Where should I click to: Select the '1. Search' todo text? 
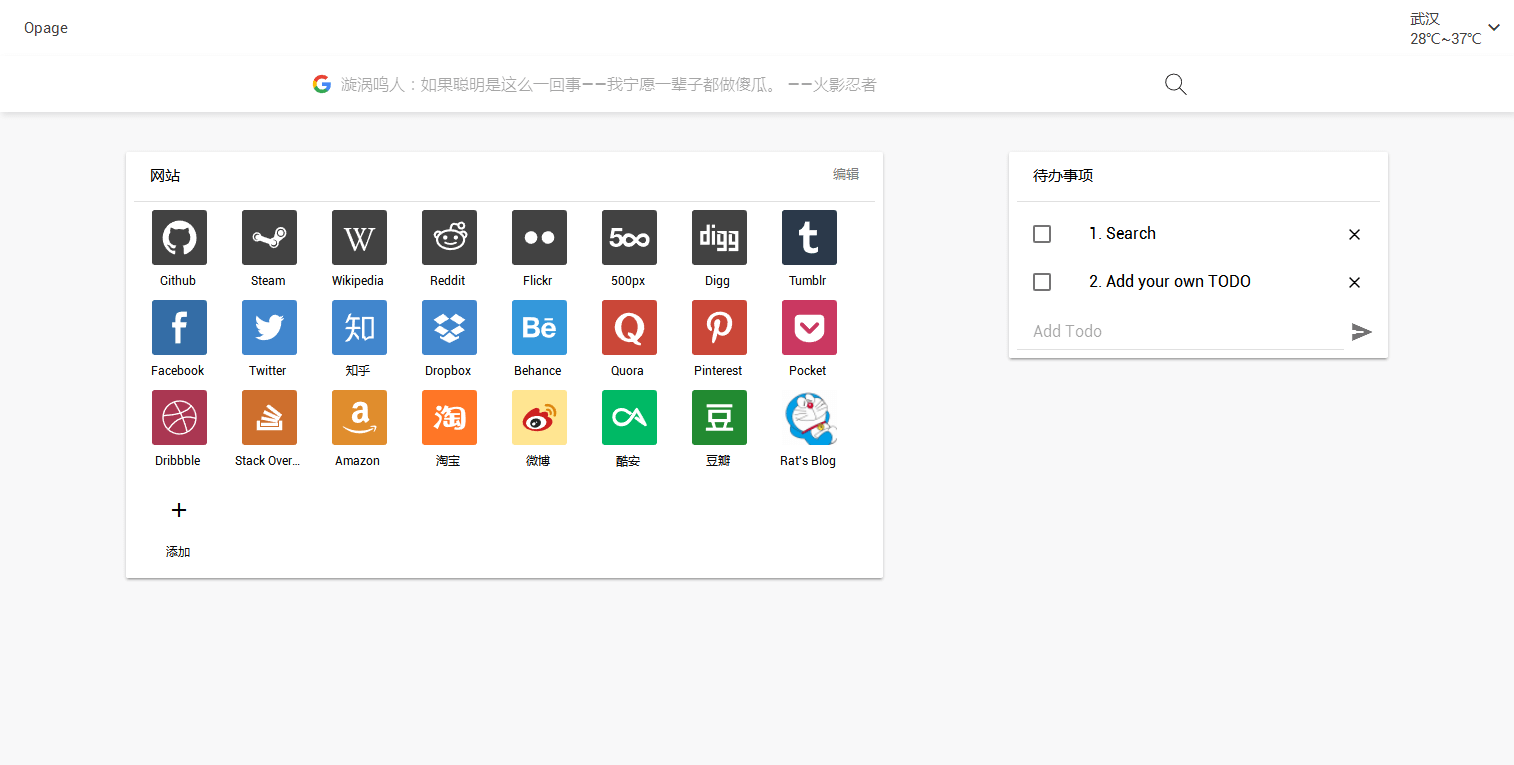pos(1122,234)
